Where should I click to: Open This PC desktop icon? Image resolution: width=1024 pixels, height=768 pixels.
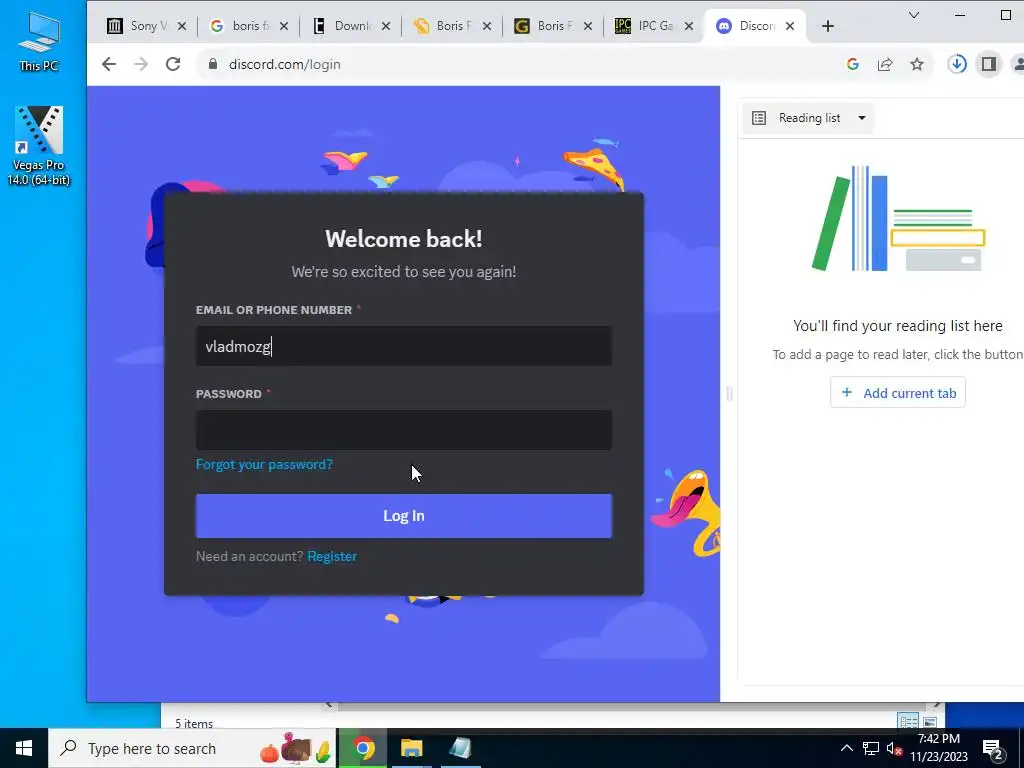[39, 41]
